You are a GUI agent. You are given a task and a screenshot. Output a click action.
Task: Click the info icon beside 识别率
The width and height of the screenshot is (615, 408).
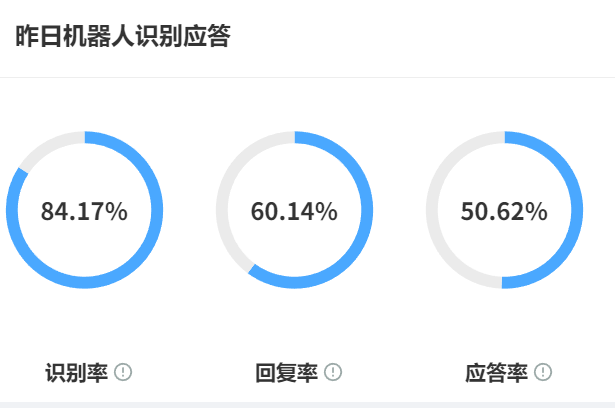click(123, 373)
